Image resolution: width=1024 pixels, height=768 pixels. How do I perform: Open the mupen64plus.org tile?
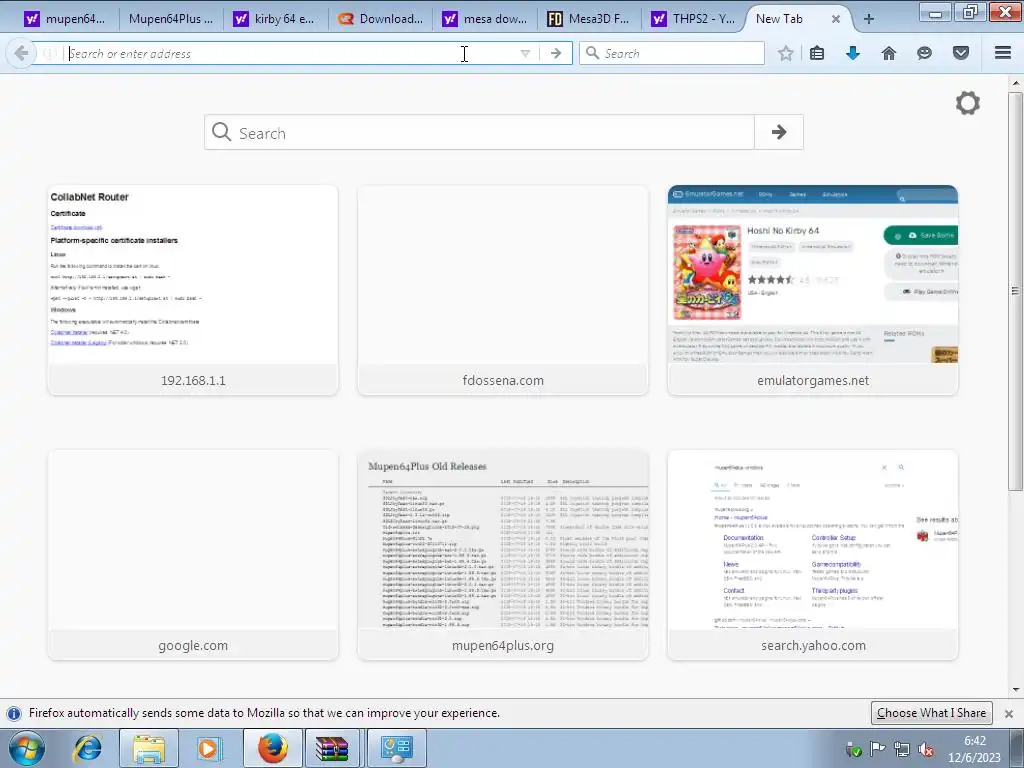click(503, 555)
